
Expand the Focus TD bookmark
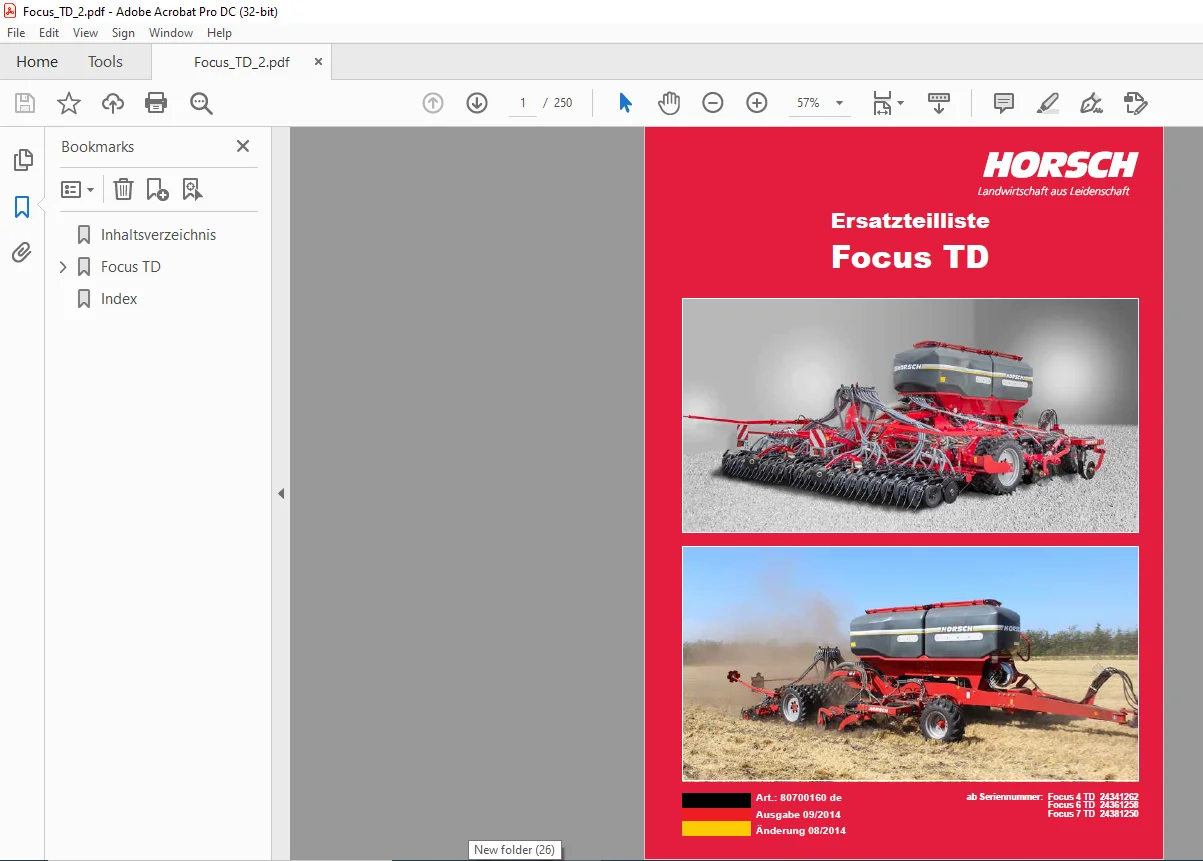63,267
